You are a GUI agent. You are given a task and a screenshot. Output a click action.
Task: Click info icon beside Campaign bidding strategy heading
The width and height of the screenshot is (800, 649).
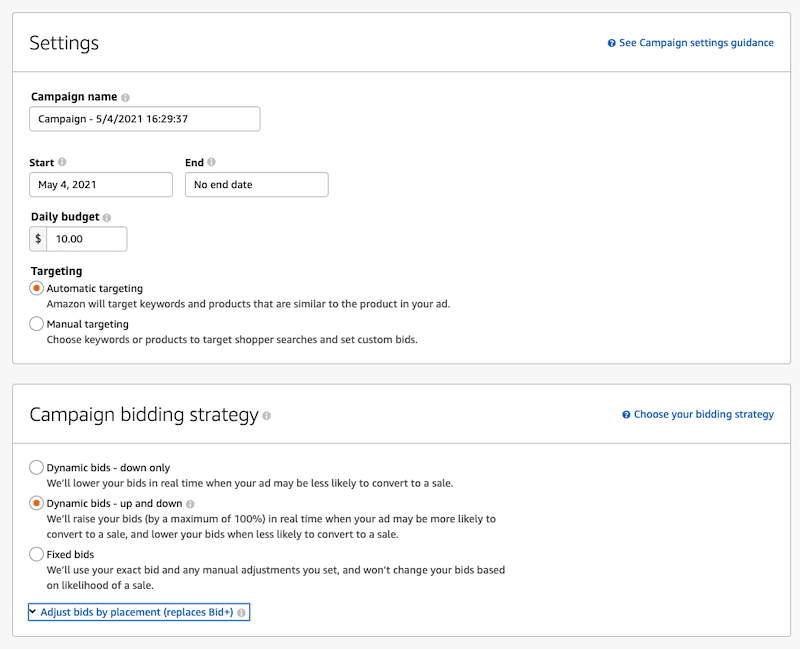coord(266,416)
